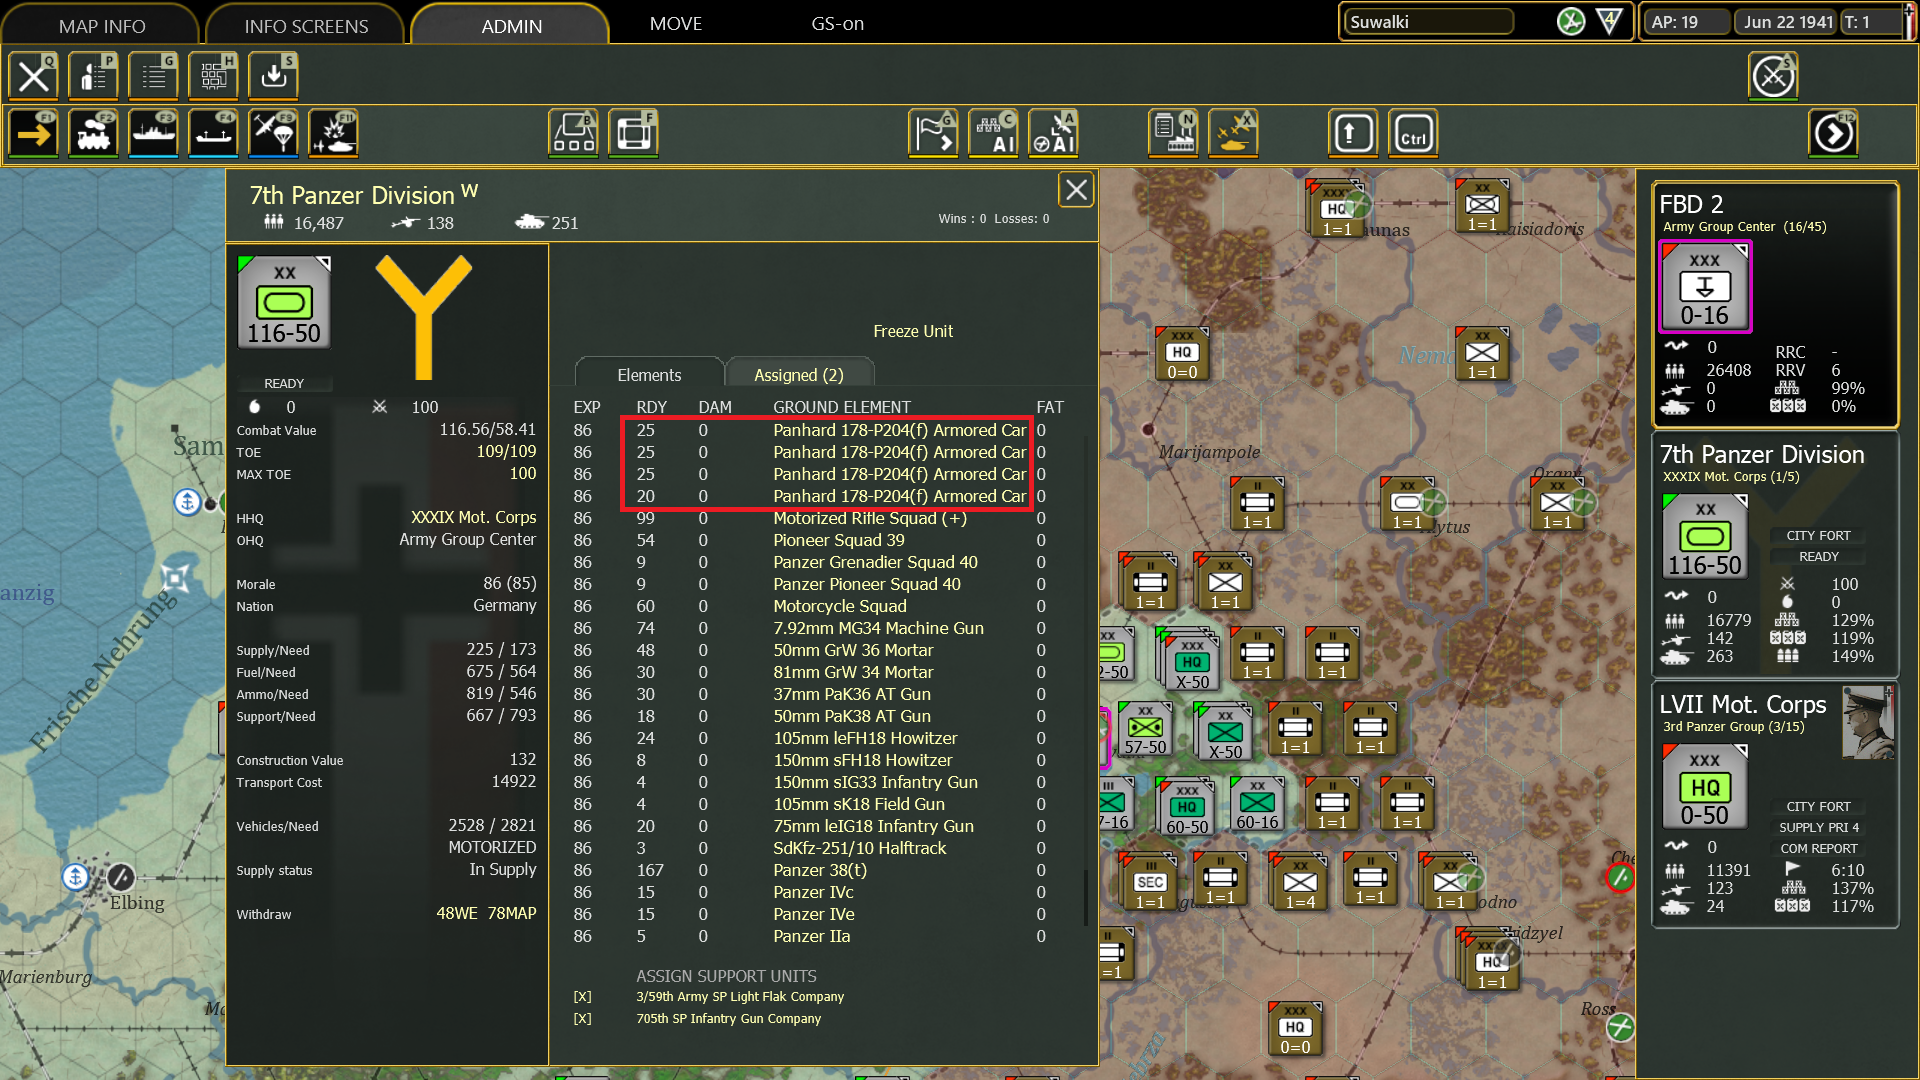This screenshot has height=1080, width=1920.
Task: Enter rail transport mode via the train icon
Action: 93,133
